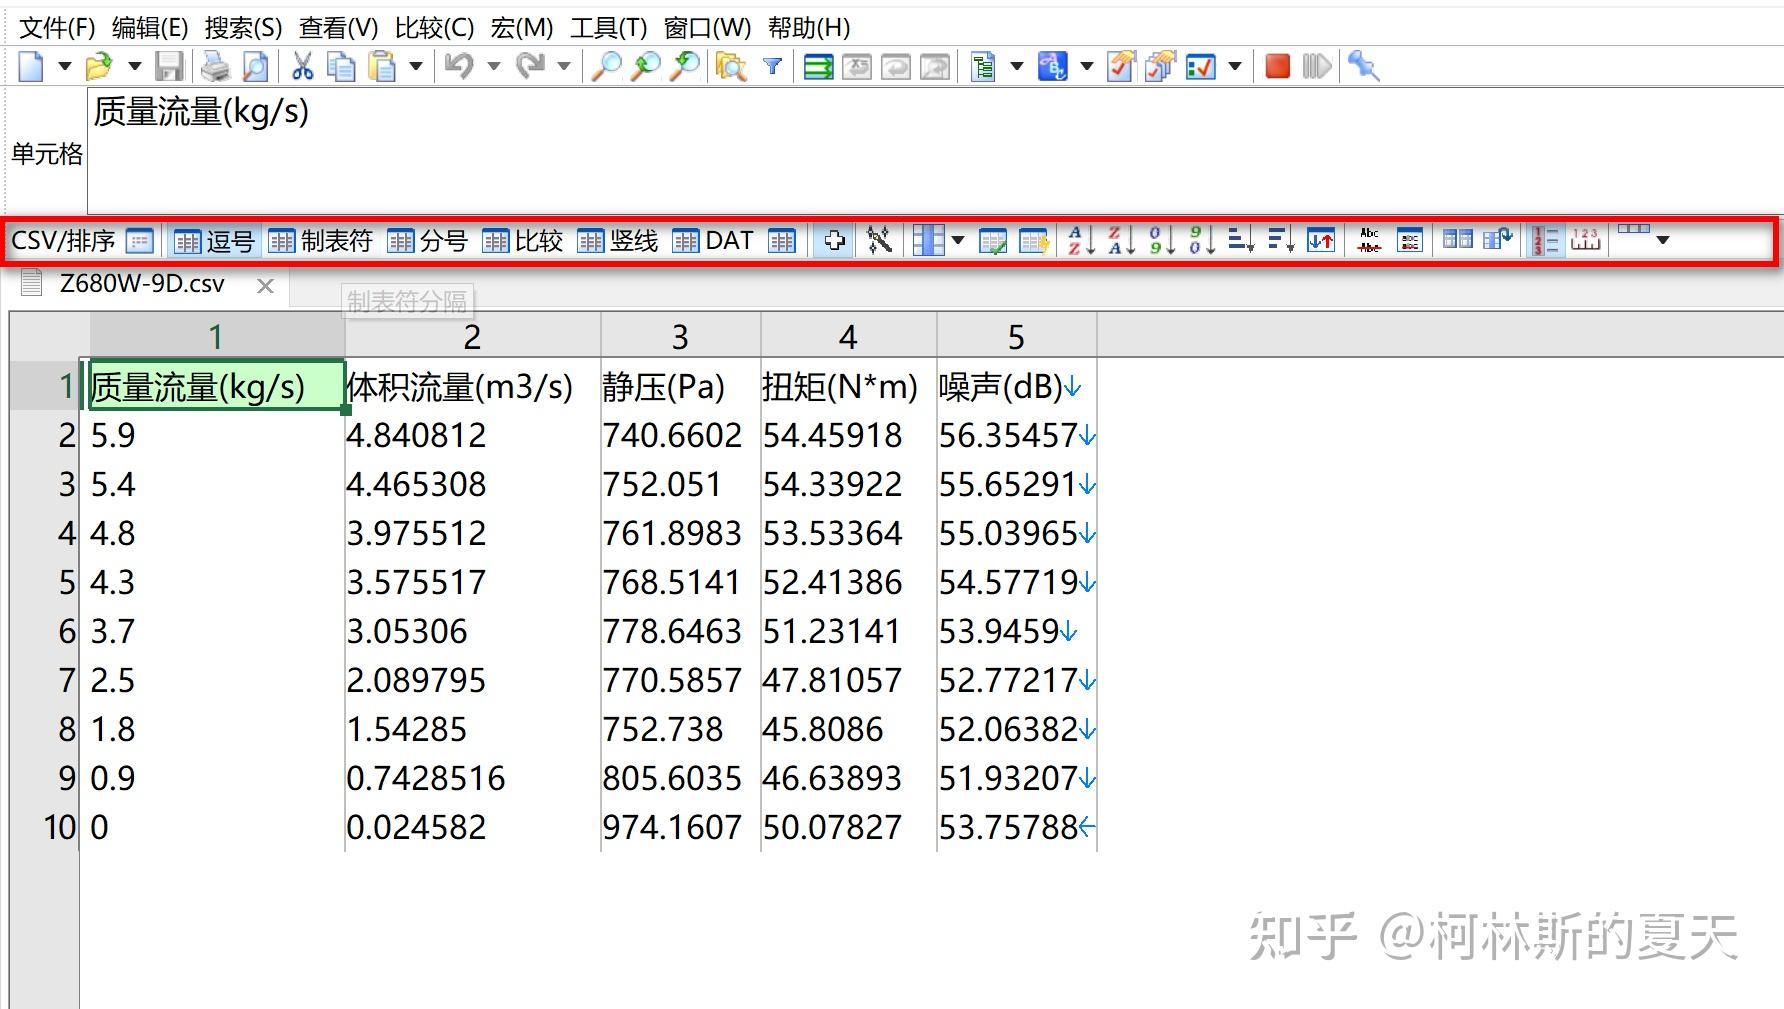The height and width of the screenshot is (1009, 1784).
Task: Open the CSV conversion wand tool
Action: (x=879, y=240)
